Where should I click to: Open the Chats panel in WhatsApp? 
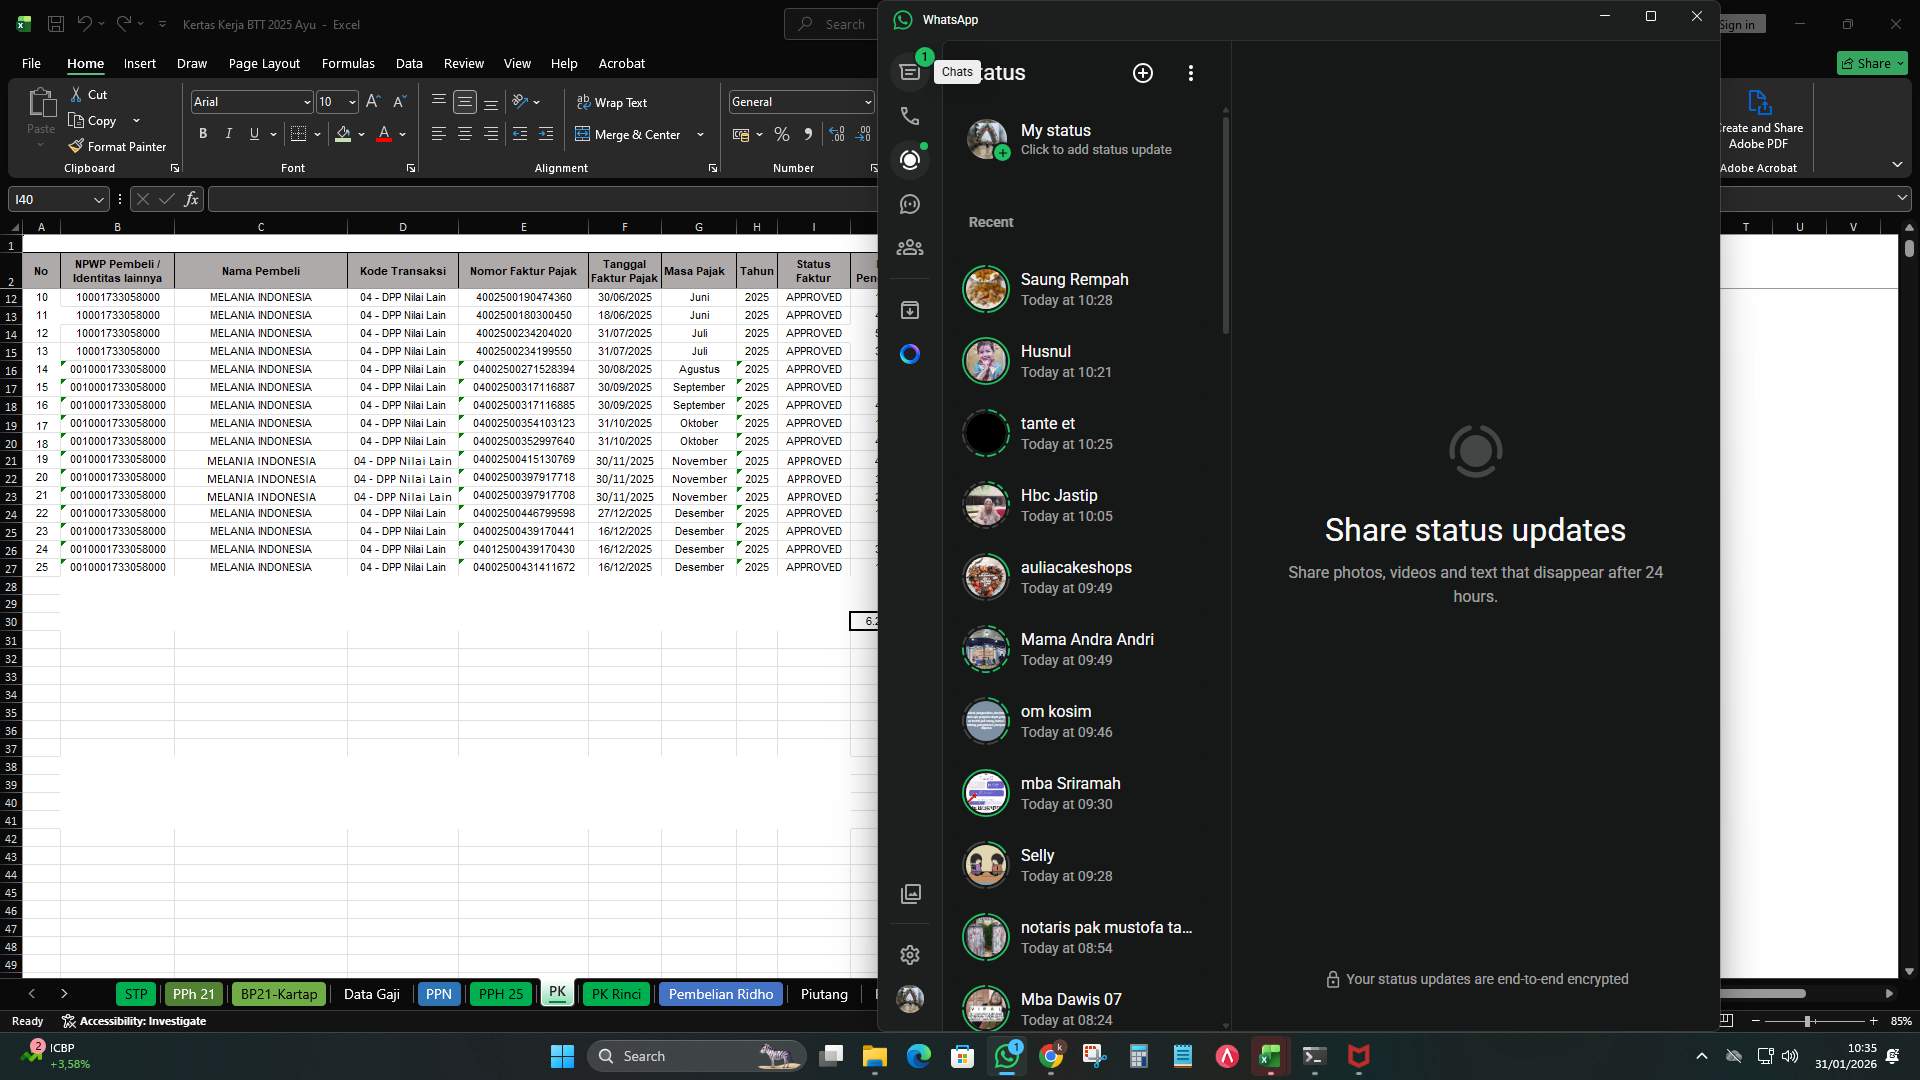tap(910, 70)
